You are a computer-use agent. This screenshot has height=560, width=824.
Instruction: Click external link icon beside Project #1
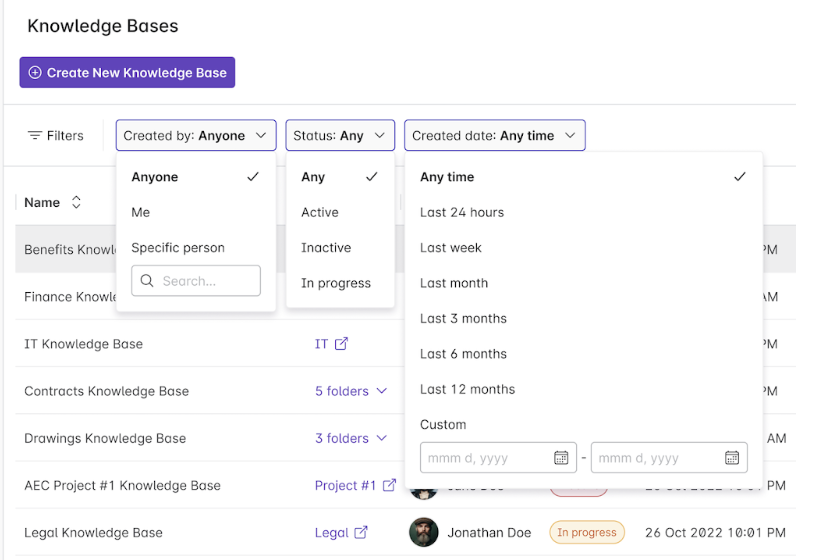pos(389,486)
